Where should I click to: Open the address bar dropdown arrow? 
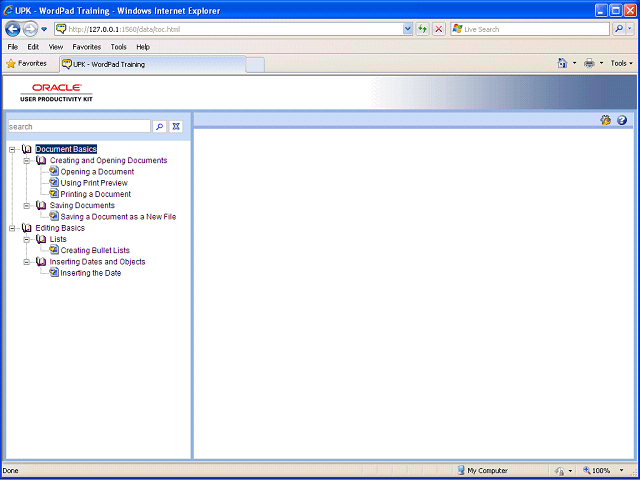point(407,29)
